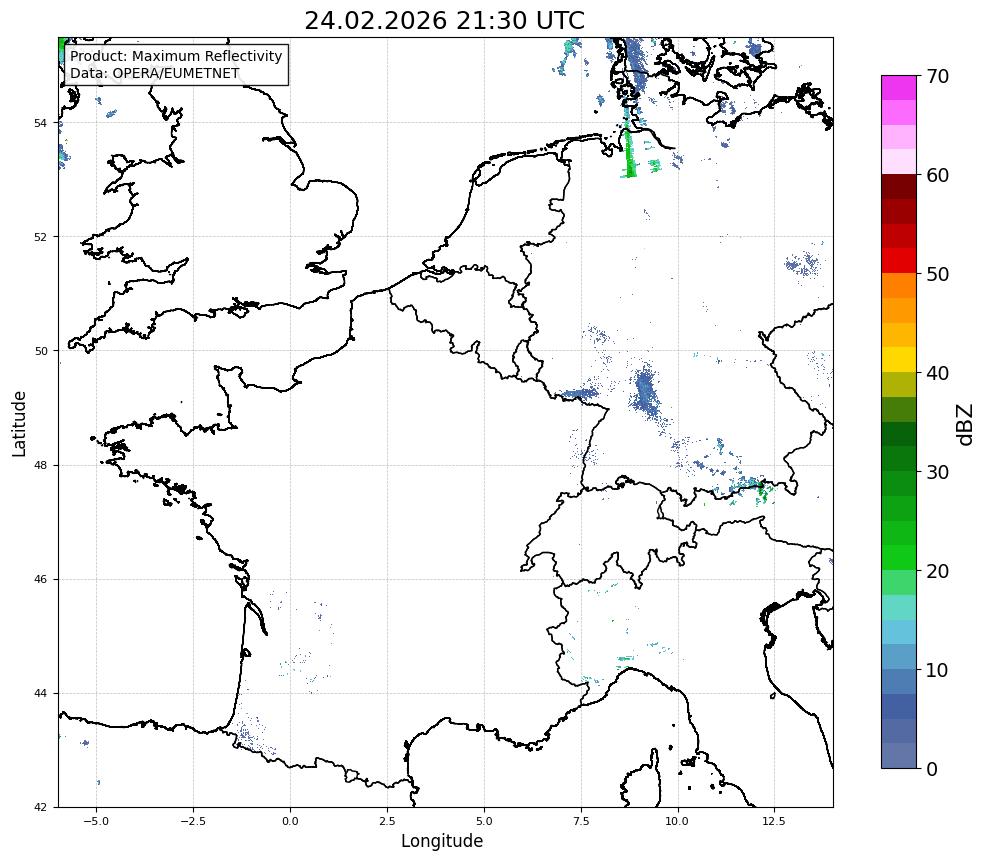Click the longitude tick label 5.0
This screenshot has width=985, height=860.
pos(484,821)
